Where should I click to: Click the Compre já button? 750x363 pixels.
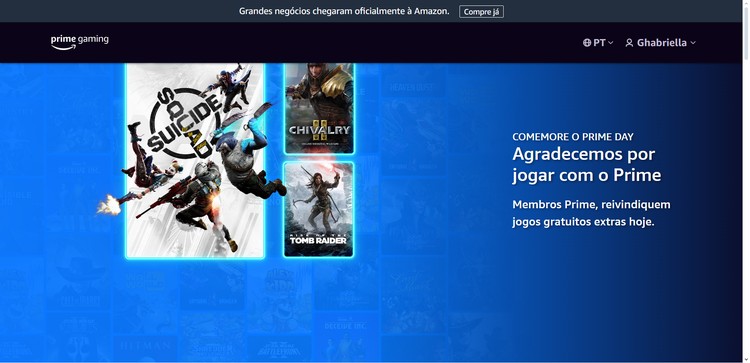(481, 12)
